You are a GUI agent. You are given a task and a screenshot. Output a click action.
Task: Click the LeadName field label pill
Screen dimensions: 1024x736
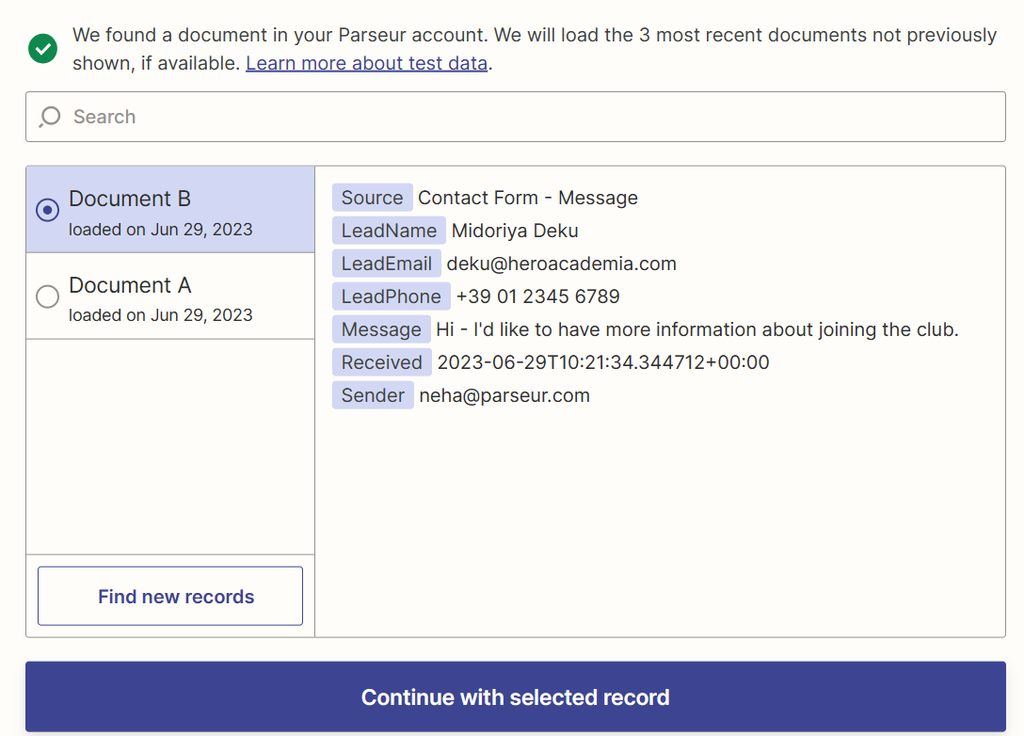click(388, 230)
